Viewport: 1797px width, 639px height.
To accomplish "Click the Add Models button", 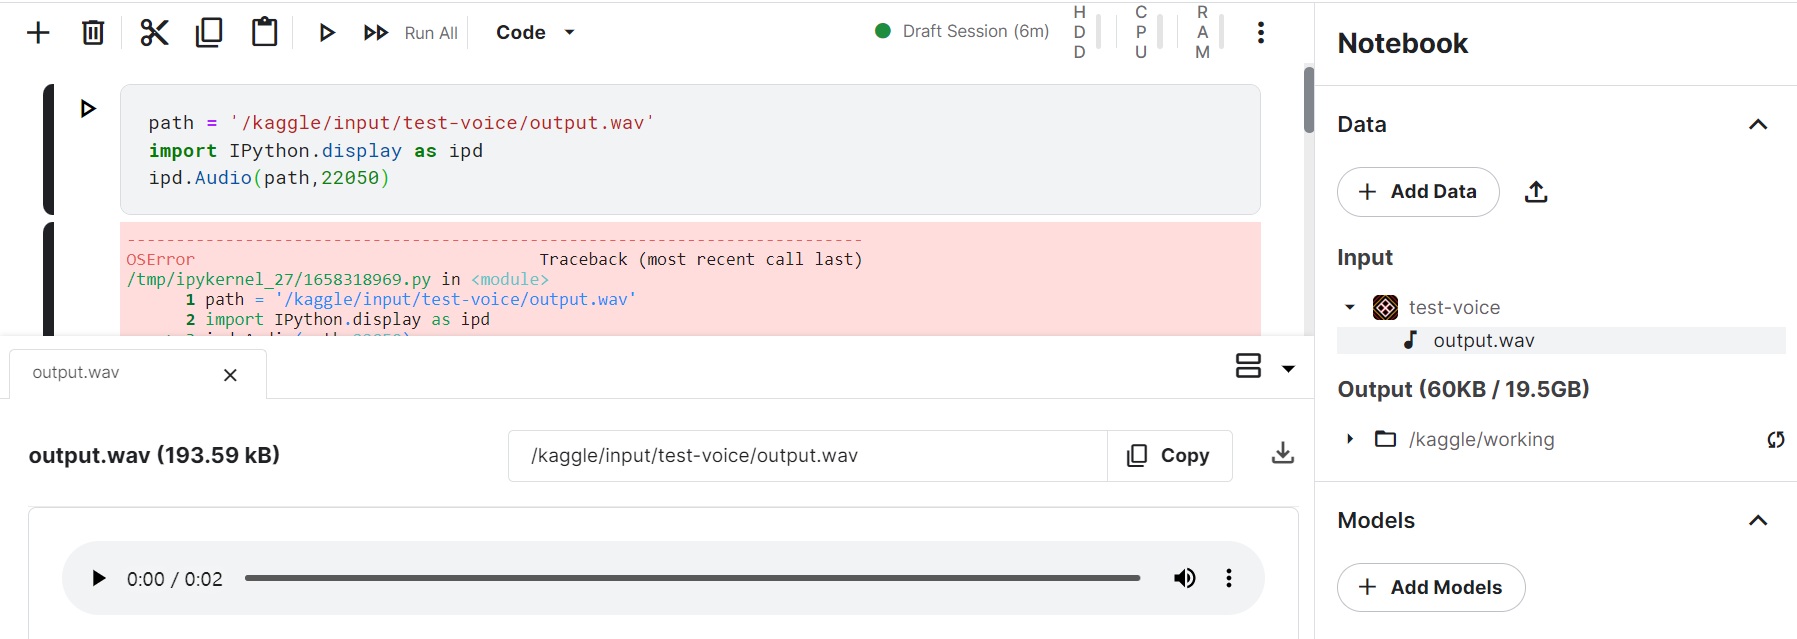I will pyautogui.click(x=1430, y=588).
